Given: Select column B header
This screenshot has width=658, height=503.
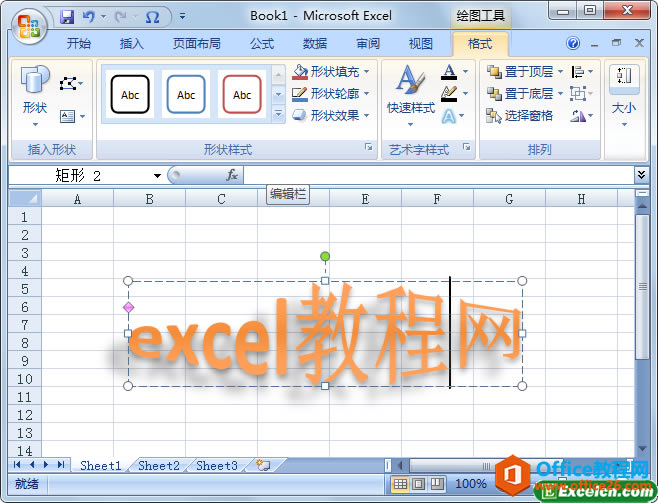Looking at the screenshot, I should pyautogui.click(x=149, y=198).
